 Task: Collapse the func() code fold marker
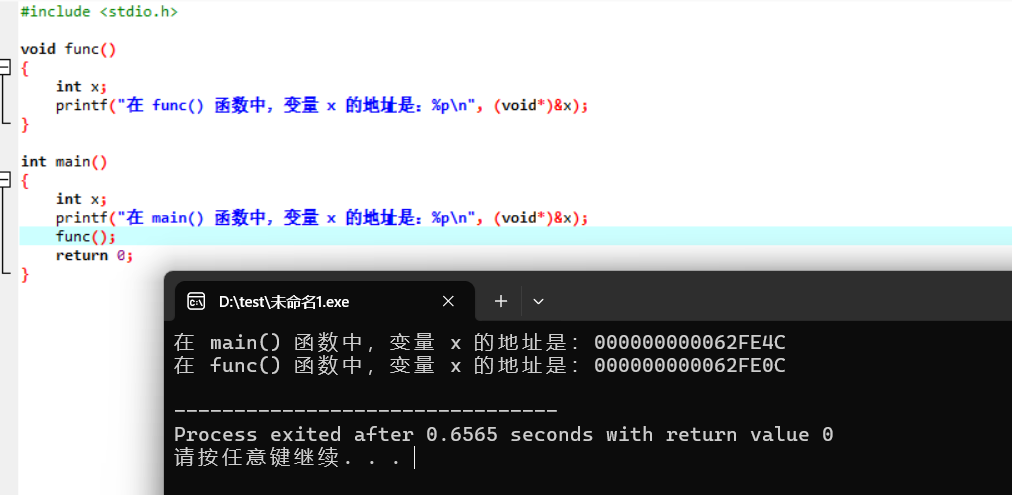pos(5,66)
